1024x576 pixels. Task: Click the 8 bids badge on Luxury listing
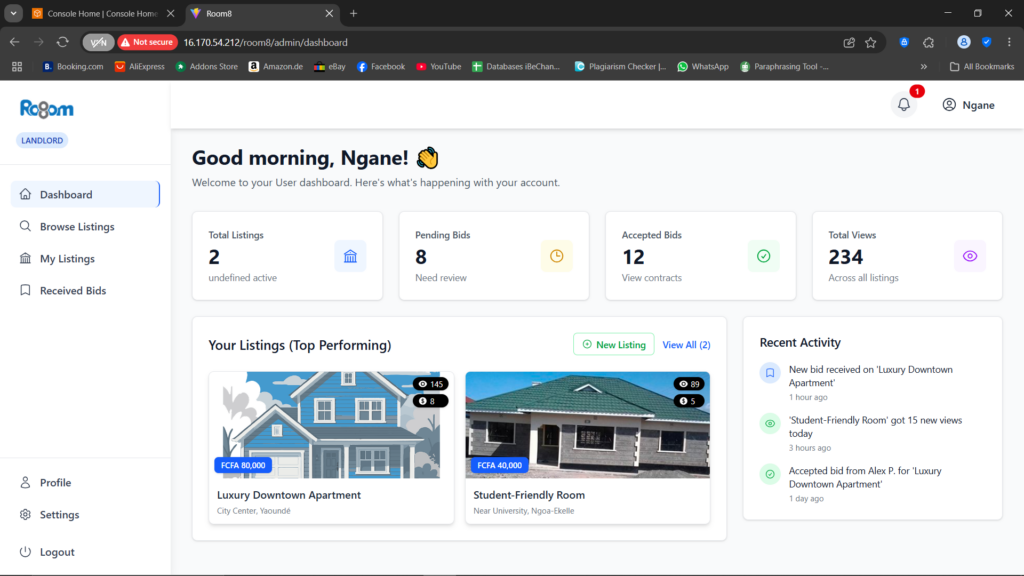[431, 401]
